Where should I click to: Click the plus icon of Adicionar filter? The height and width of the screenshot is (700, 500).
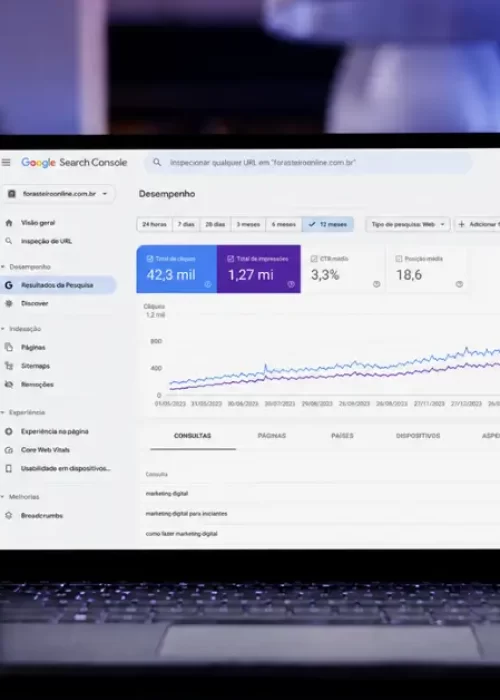pyautogui.click(x=462, y=224)
